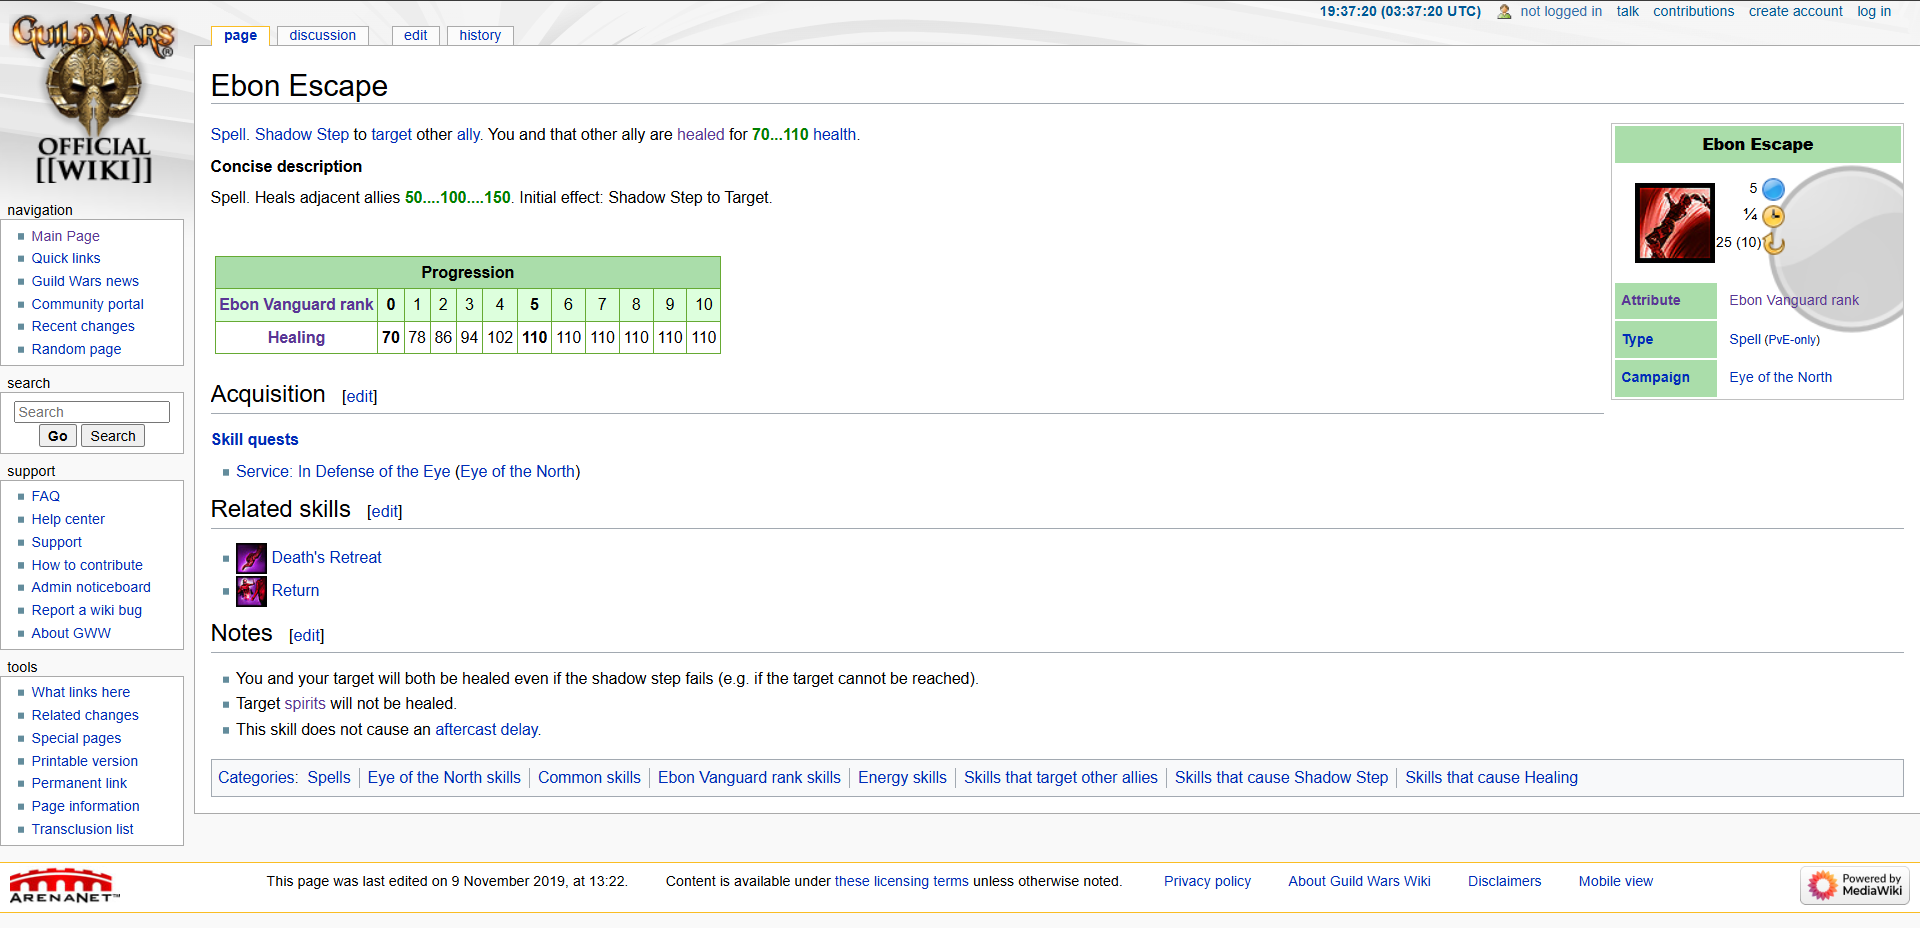
Task: Open a Random page
Action: (x=76, y=349)
